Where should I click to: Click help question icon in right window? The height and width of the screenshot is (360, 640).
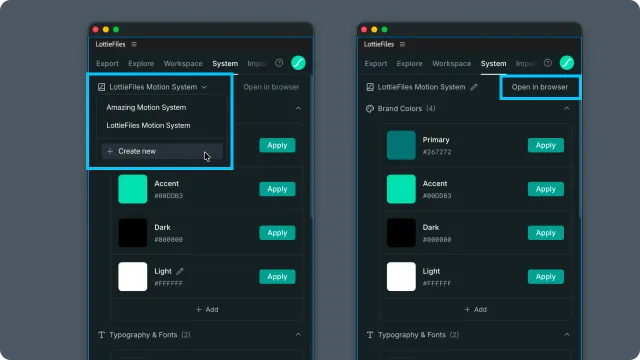[548, 63]
